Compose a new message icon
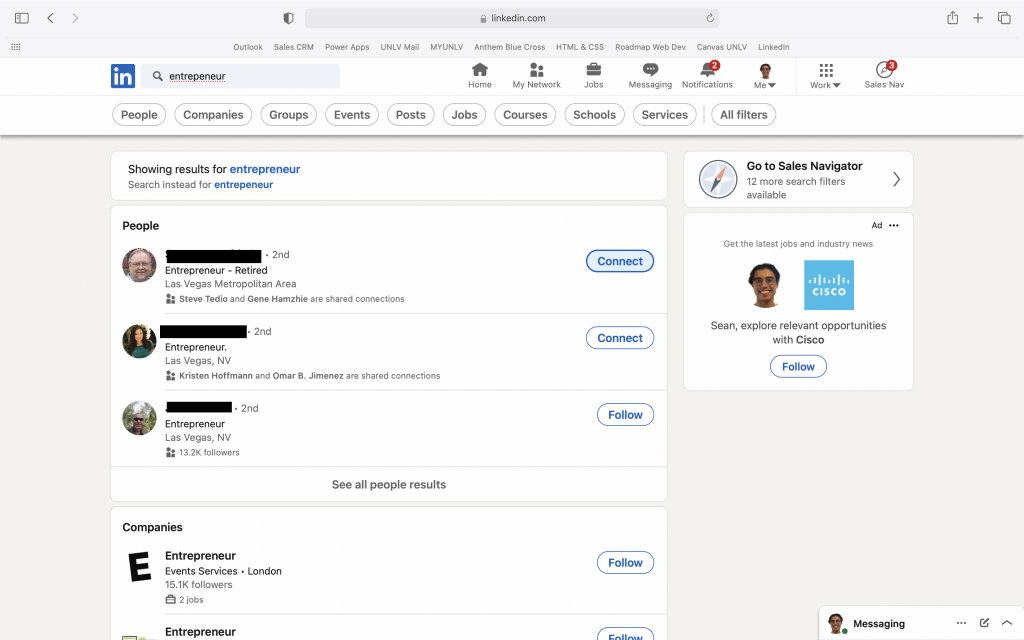Screen dimensions: 1024x640 point(984,623)
